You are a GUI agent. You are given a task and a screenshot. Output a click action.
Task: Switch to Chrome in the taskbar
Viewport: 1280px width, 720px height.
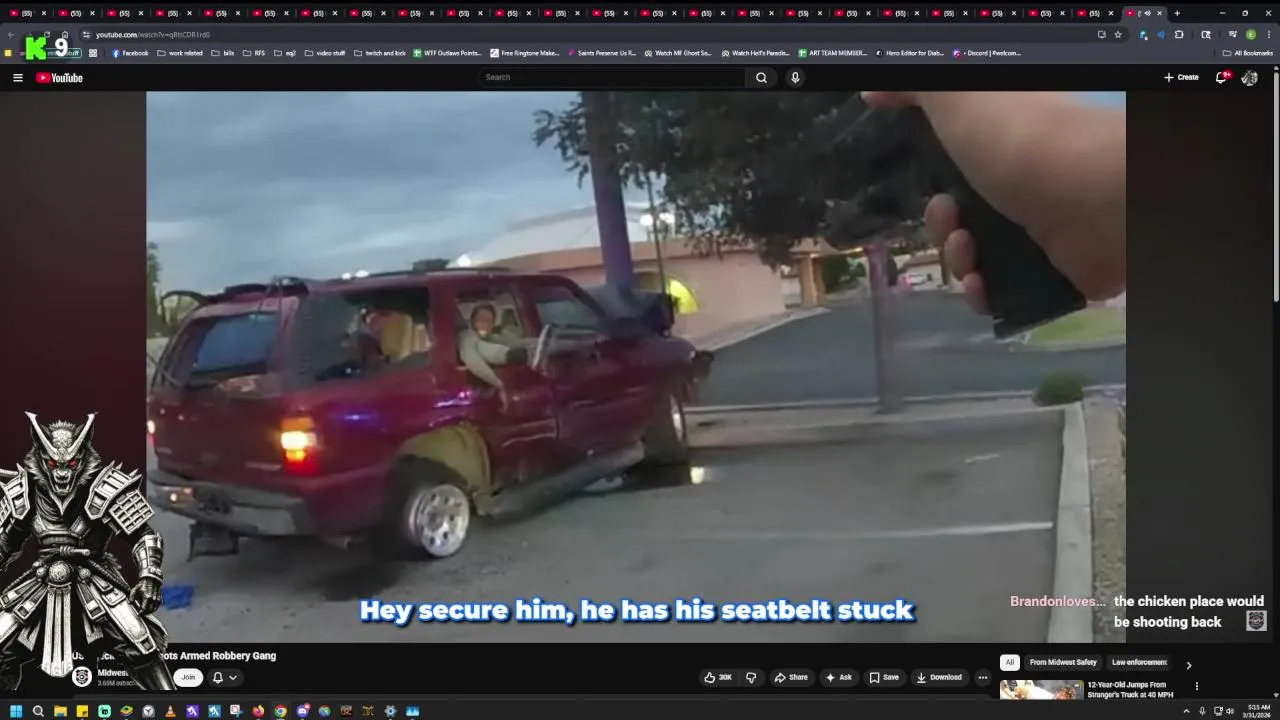click(280, 711)
